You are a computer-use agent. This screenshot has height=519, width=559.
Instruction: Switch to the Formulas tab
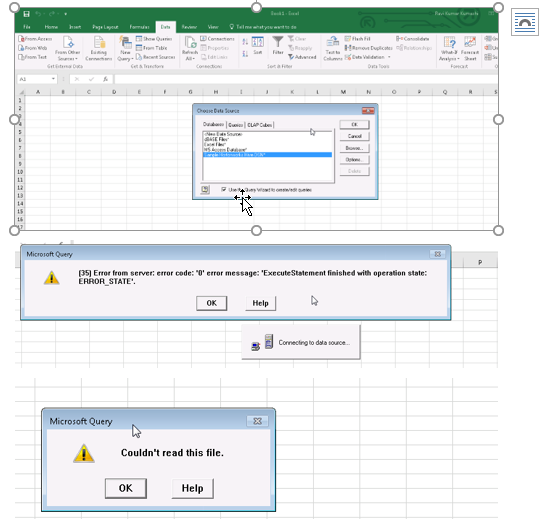139,27
